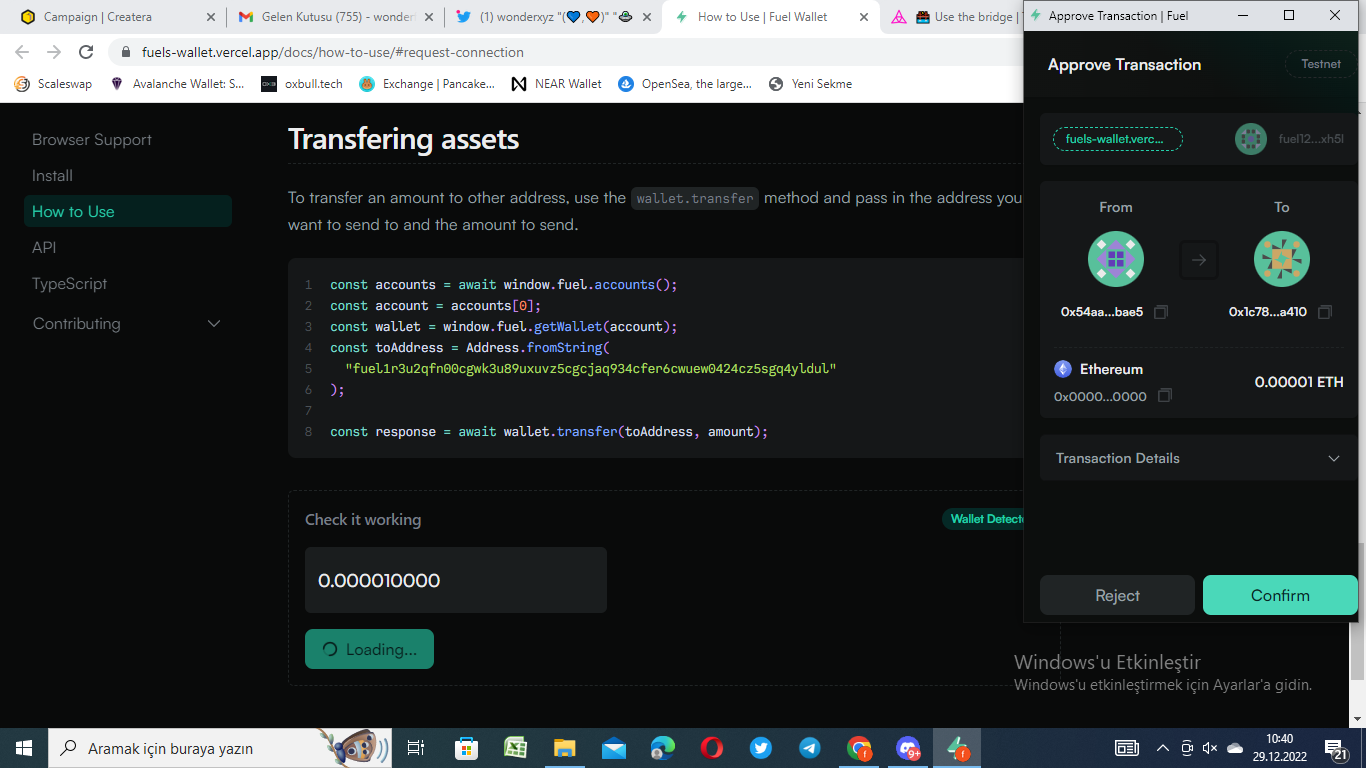Click the amount field showing 0.000010000
This screenshot has width=1366, height=768.
tap(455, 580)
